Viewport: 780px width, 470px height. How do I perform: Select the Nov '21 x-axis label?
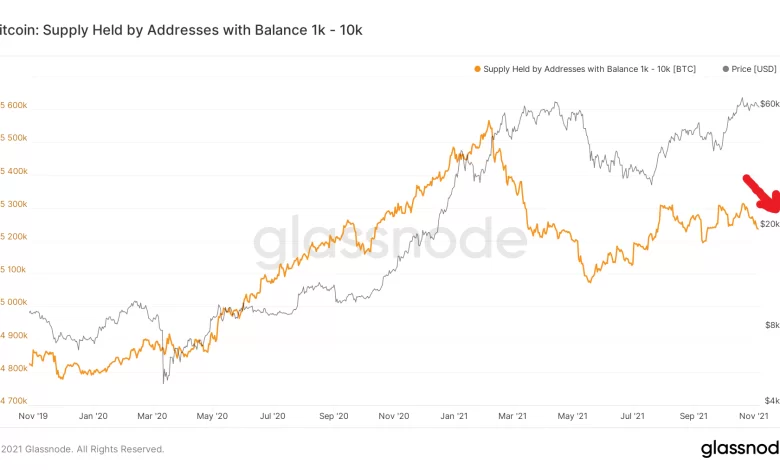(755, 415)
